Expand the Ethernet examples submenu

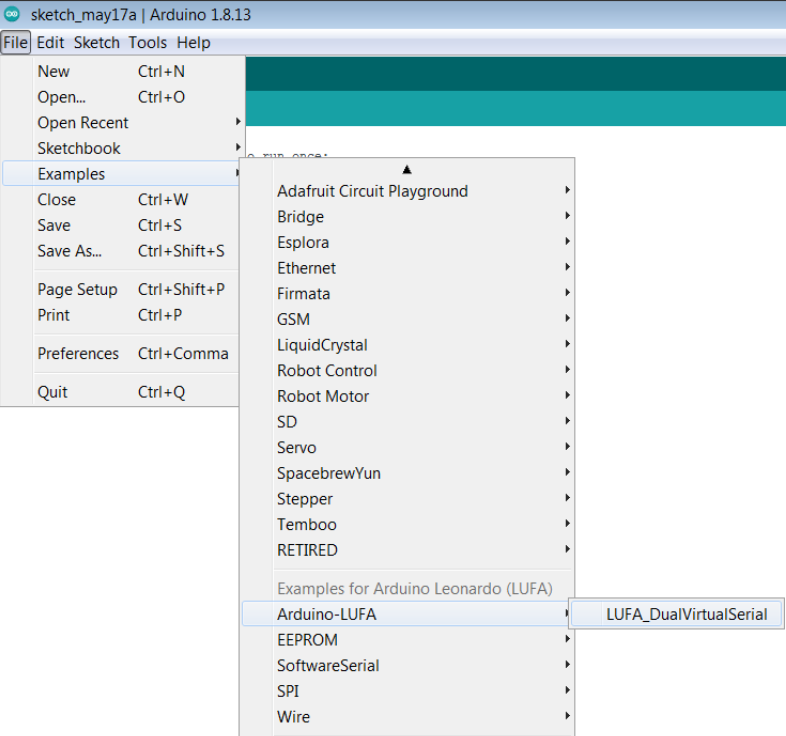(x=407, y=268)
